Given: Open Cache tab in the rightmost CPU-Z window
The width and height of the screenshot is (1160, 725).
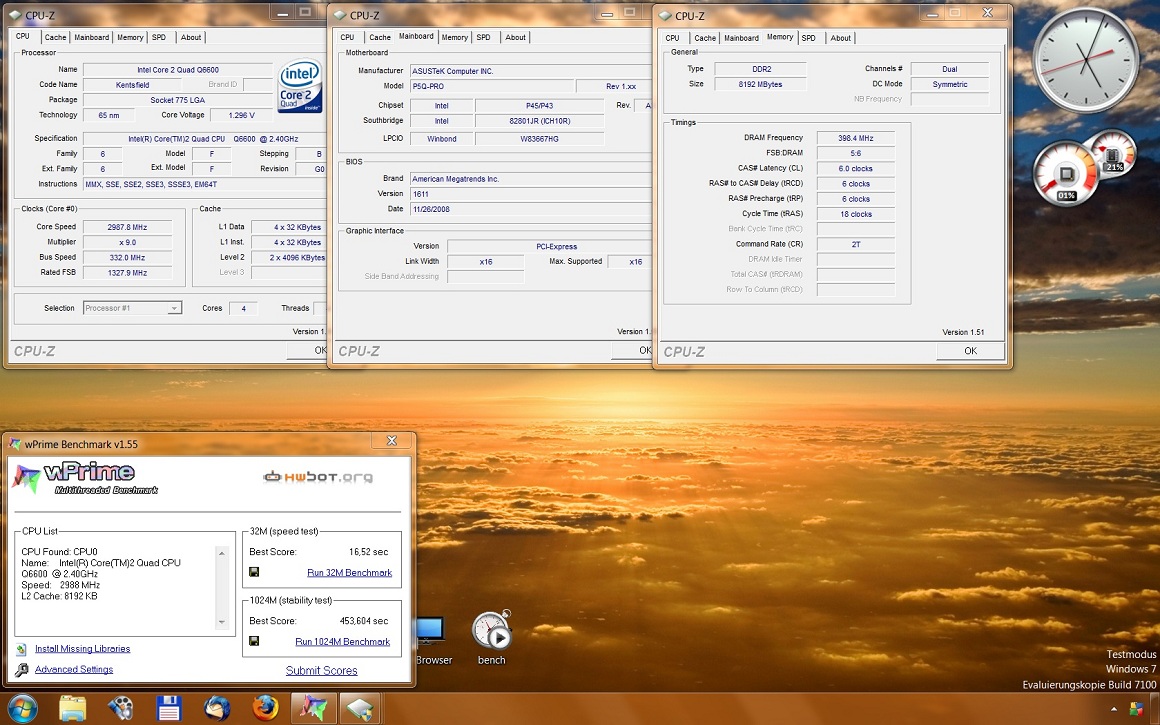Looking at the screenshot, I should pyautogui.click(x=705, y=38).
